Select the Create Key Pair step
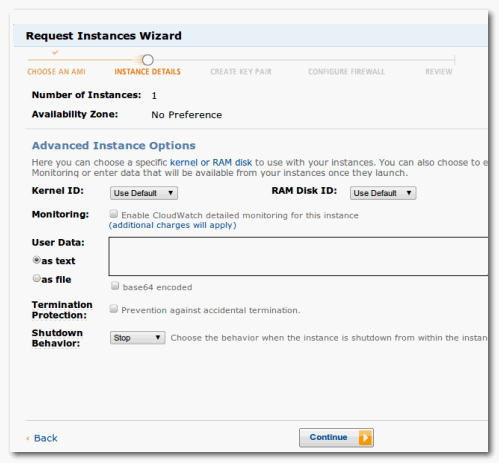 click(x=241, y=72)
